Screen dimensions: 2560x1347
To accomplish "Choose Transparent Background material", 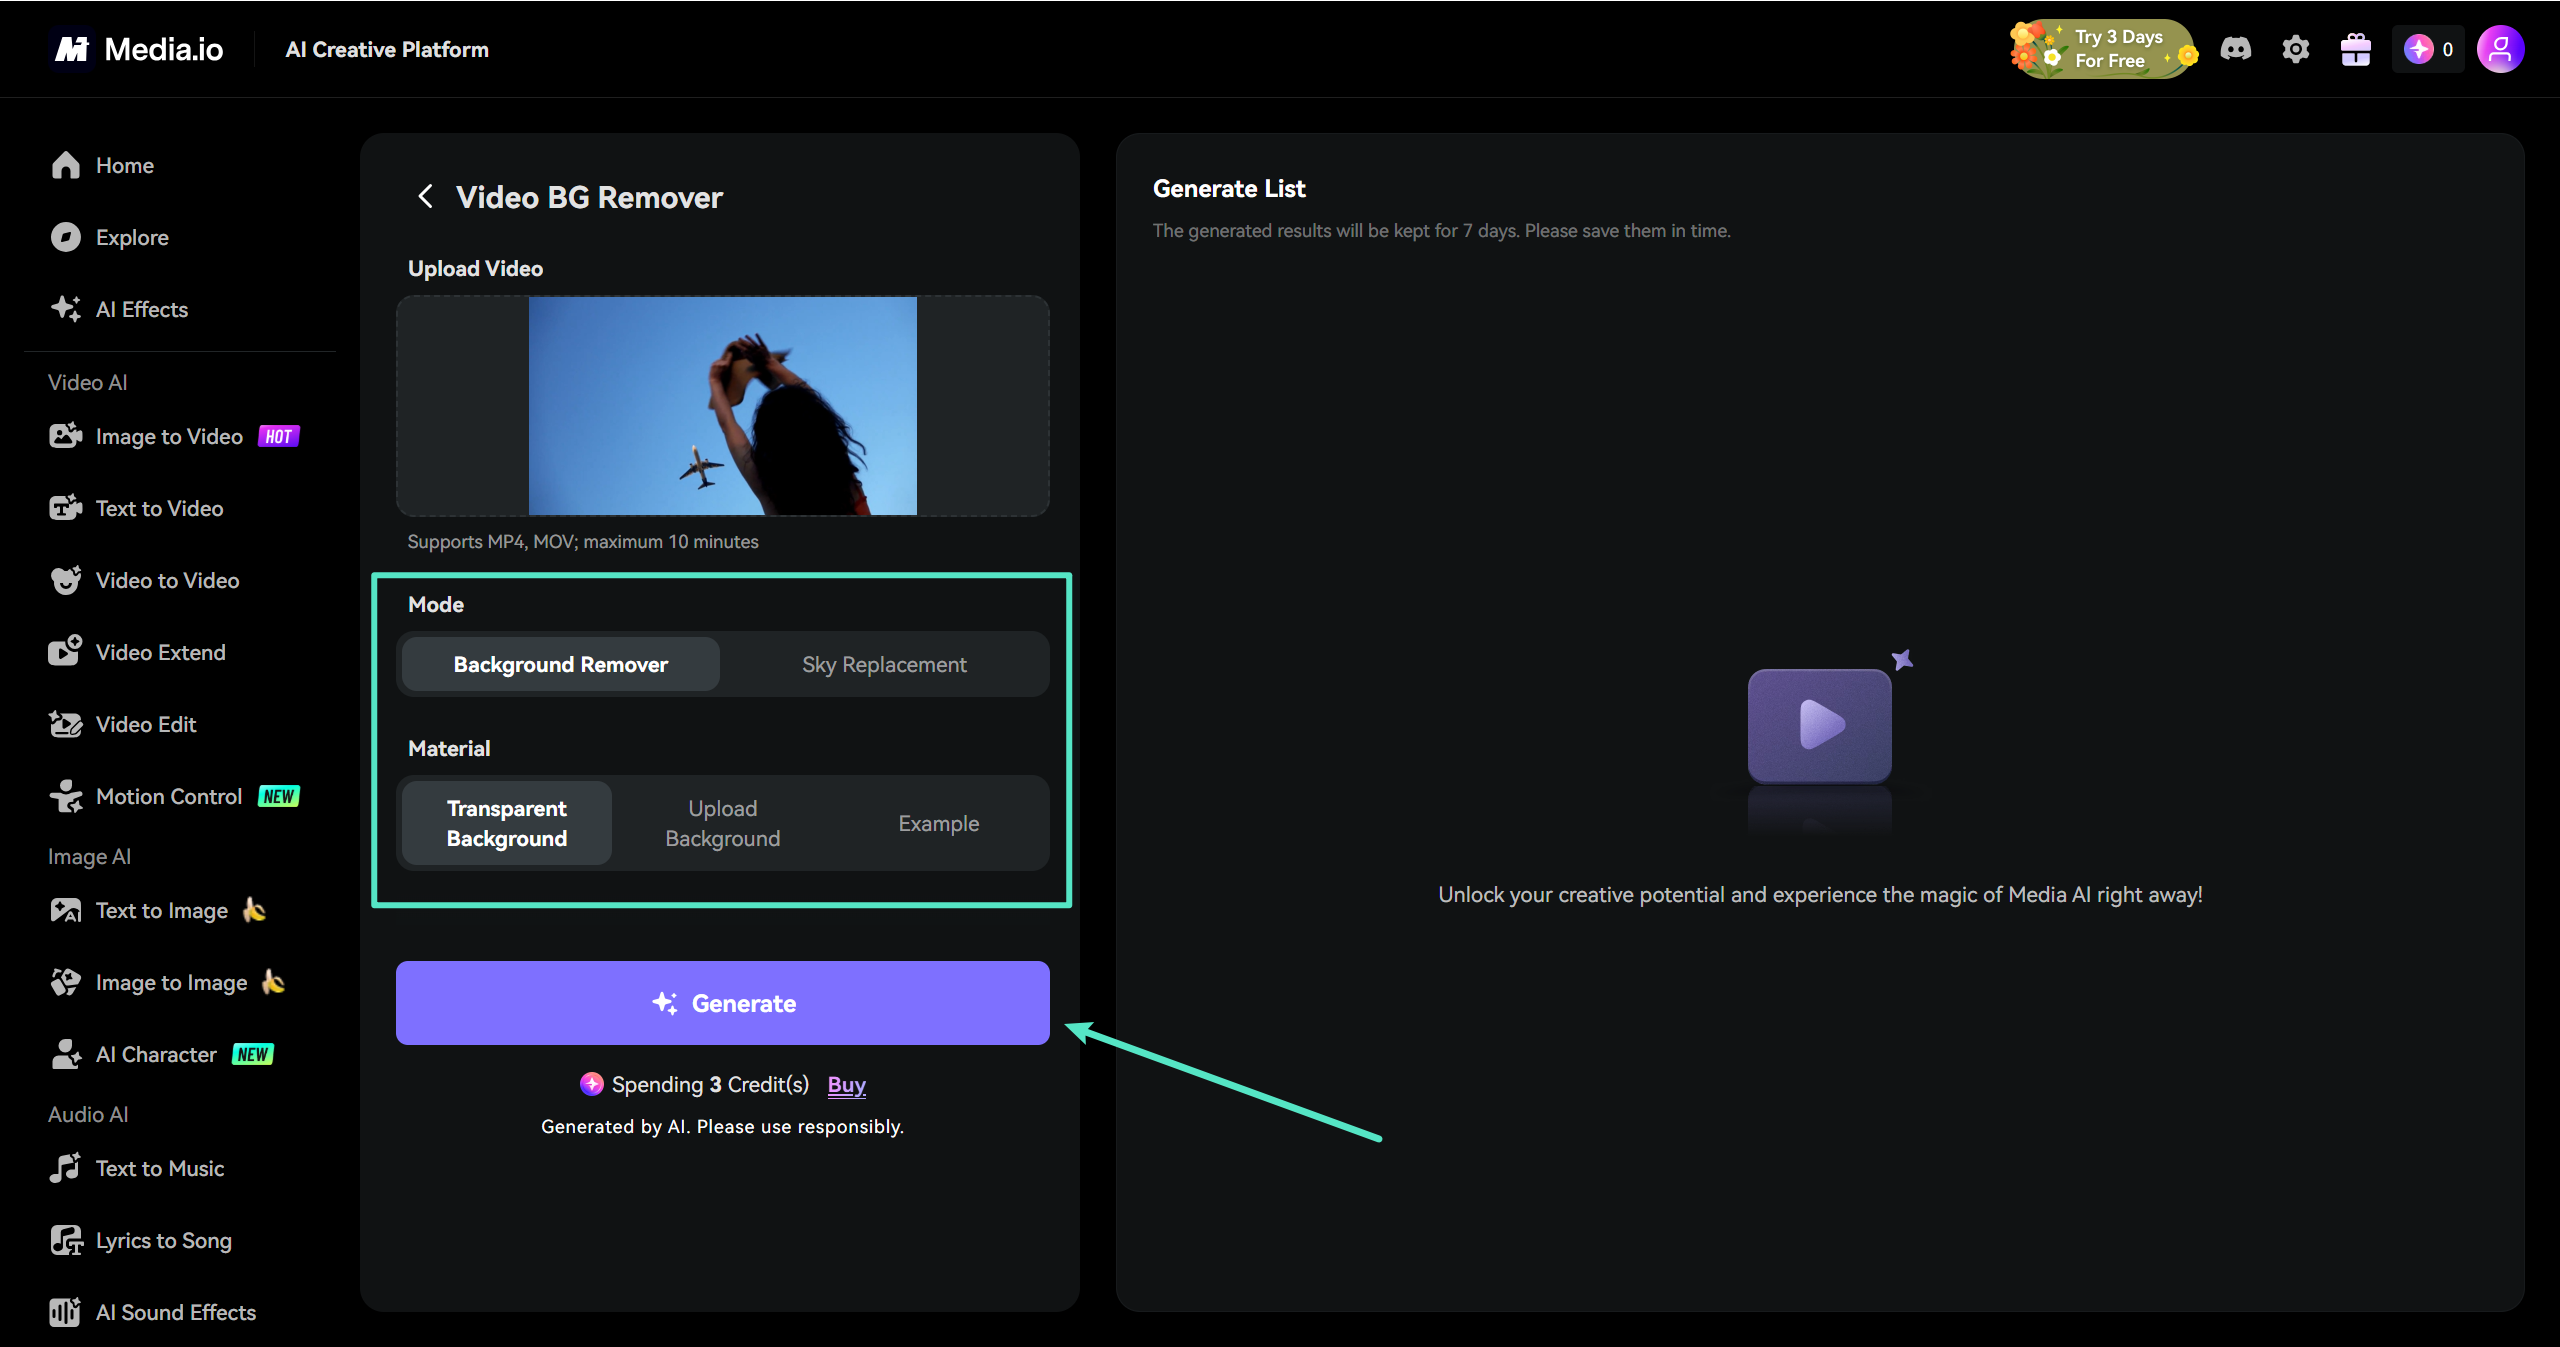I will pos(507,823).
